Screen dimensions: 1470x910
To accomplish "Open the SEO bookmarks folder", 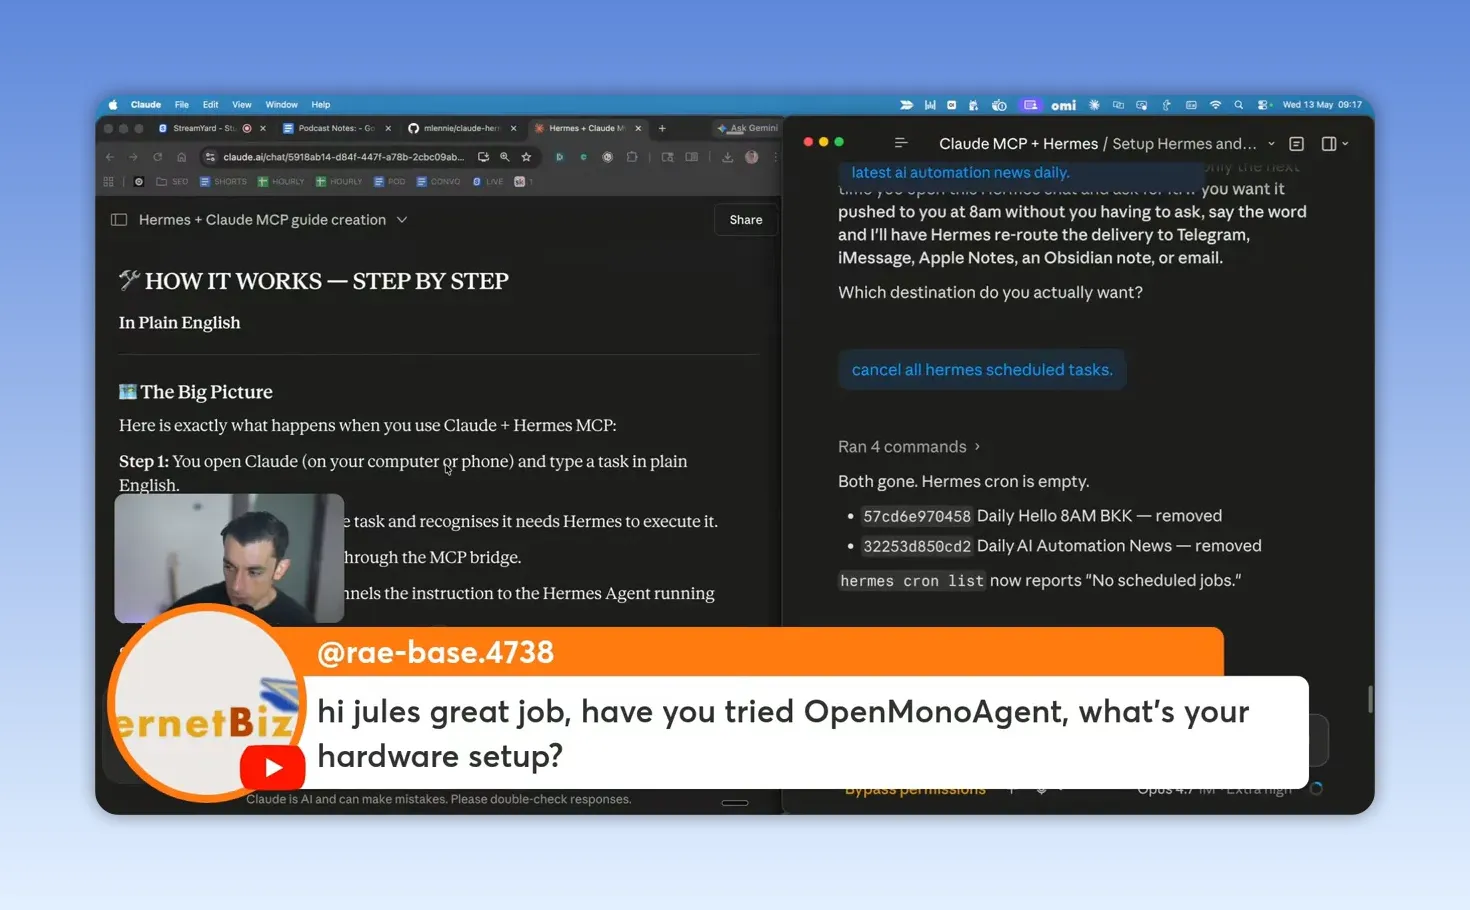I will (172, 182).
